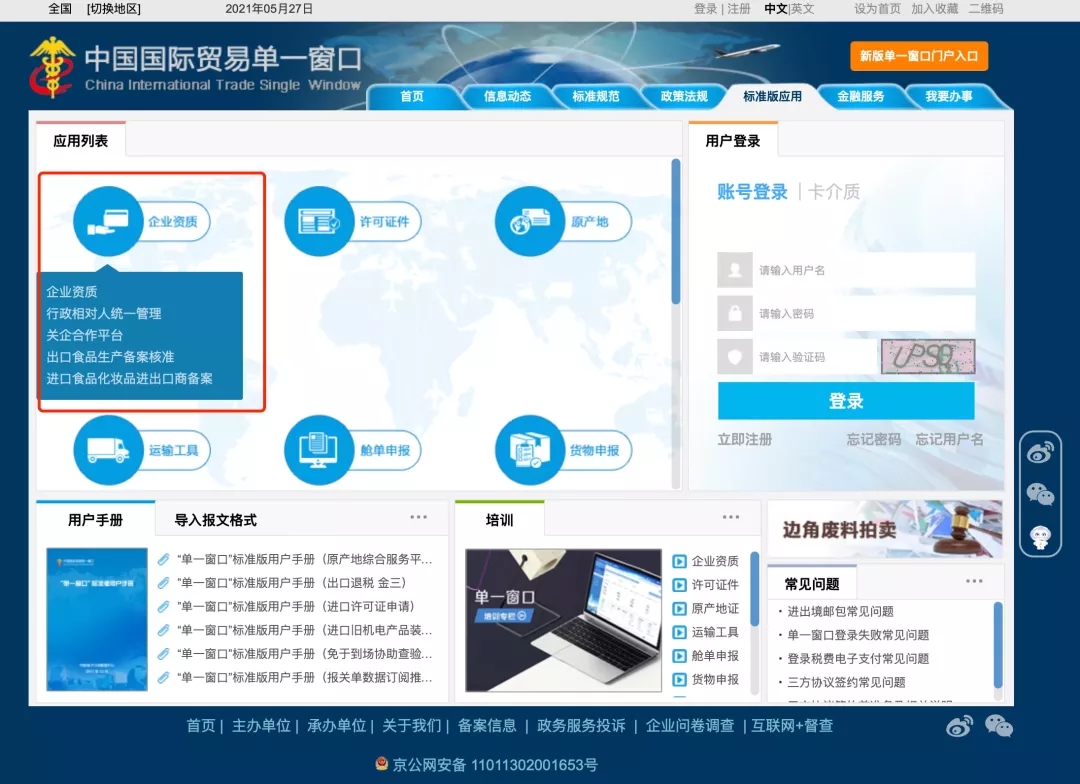
Task: Open 新版单一窗口门户入口
Action: (917, 56)
